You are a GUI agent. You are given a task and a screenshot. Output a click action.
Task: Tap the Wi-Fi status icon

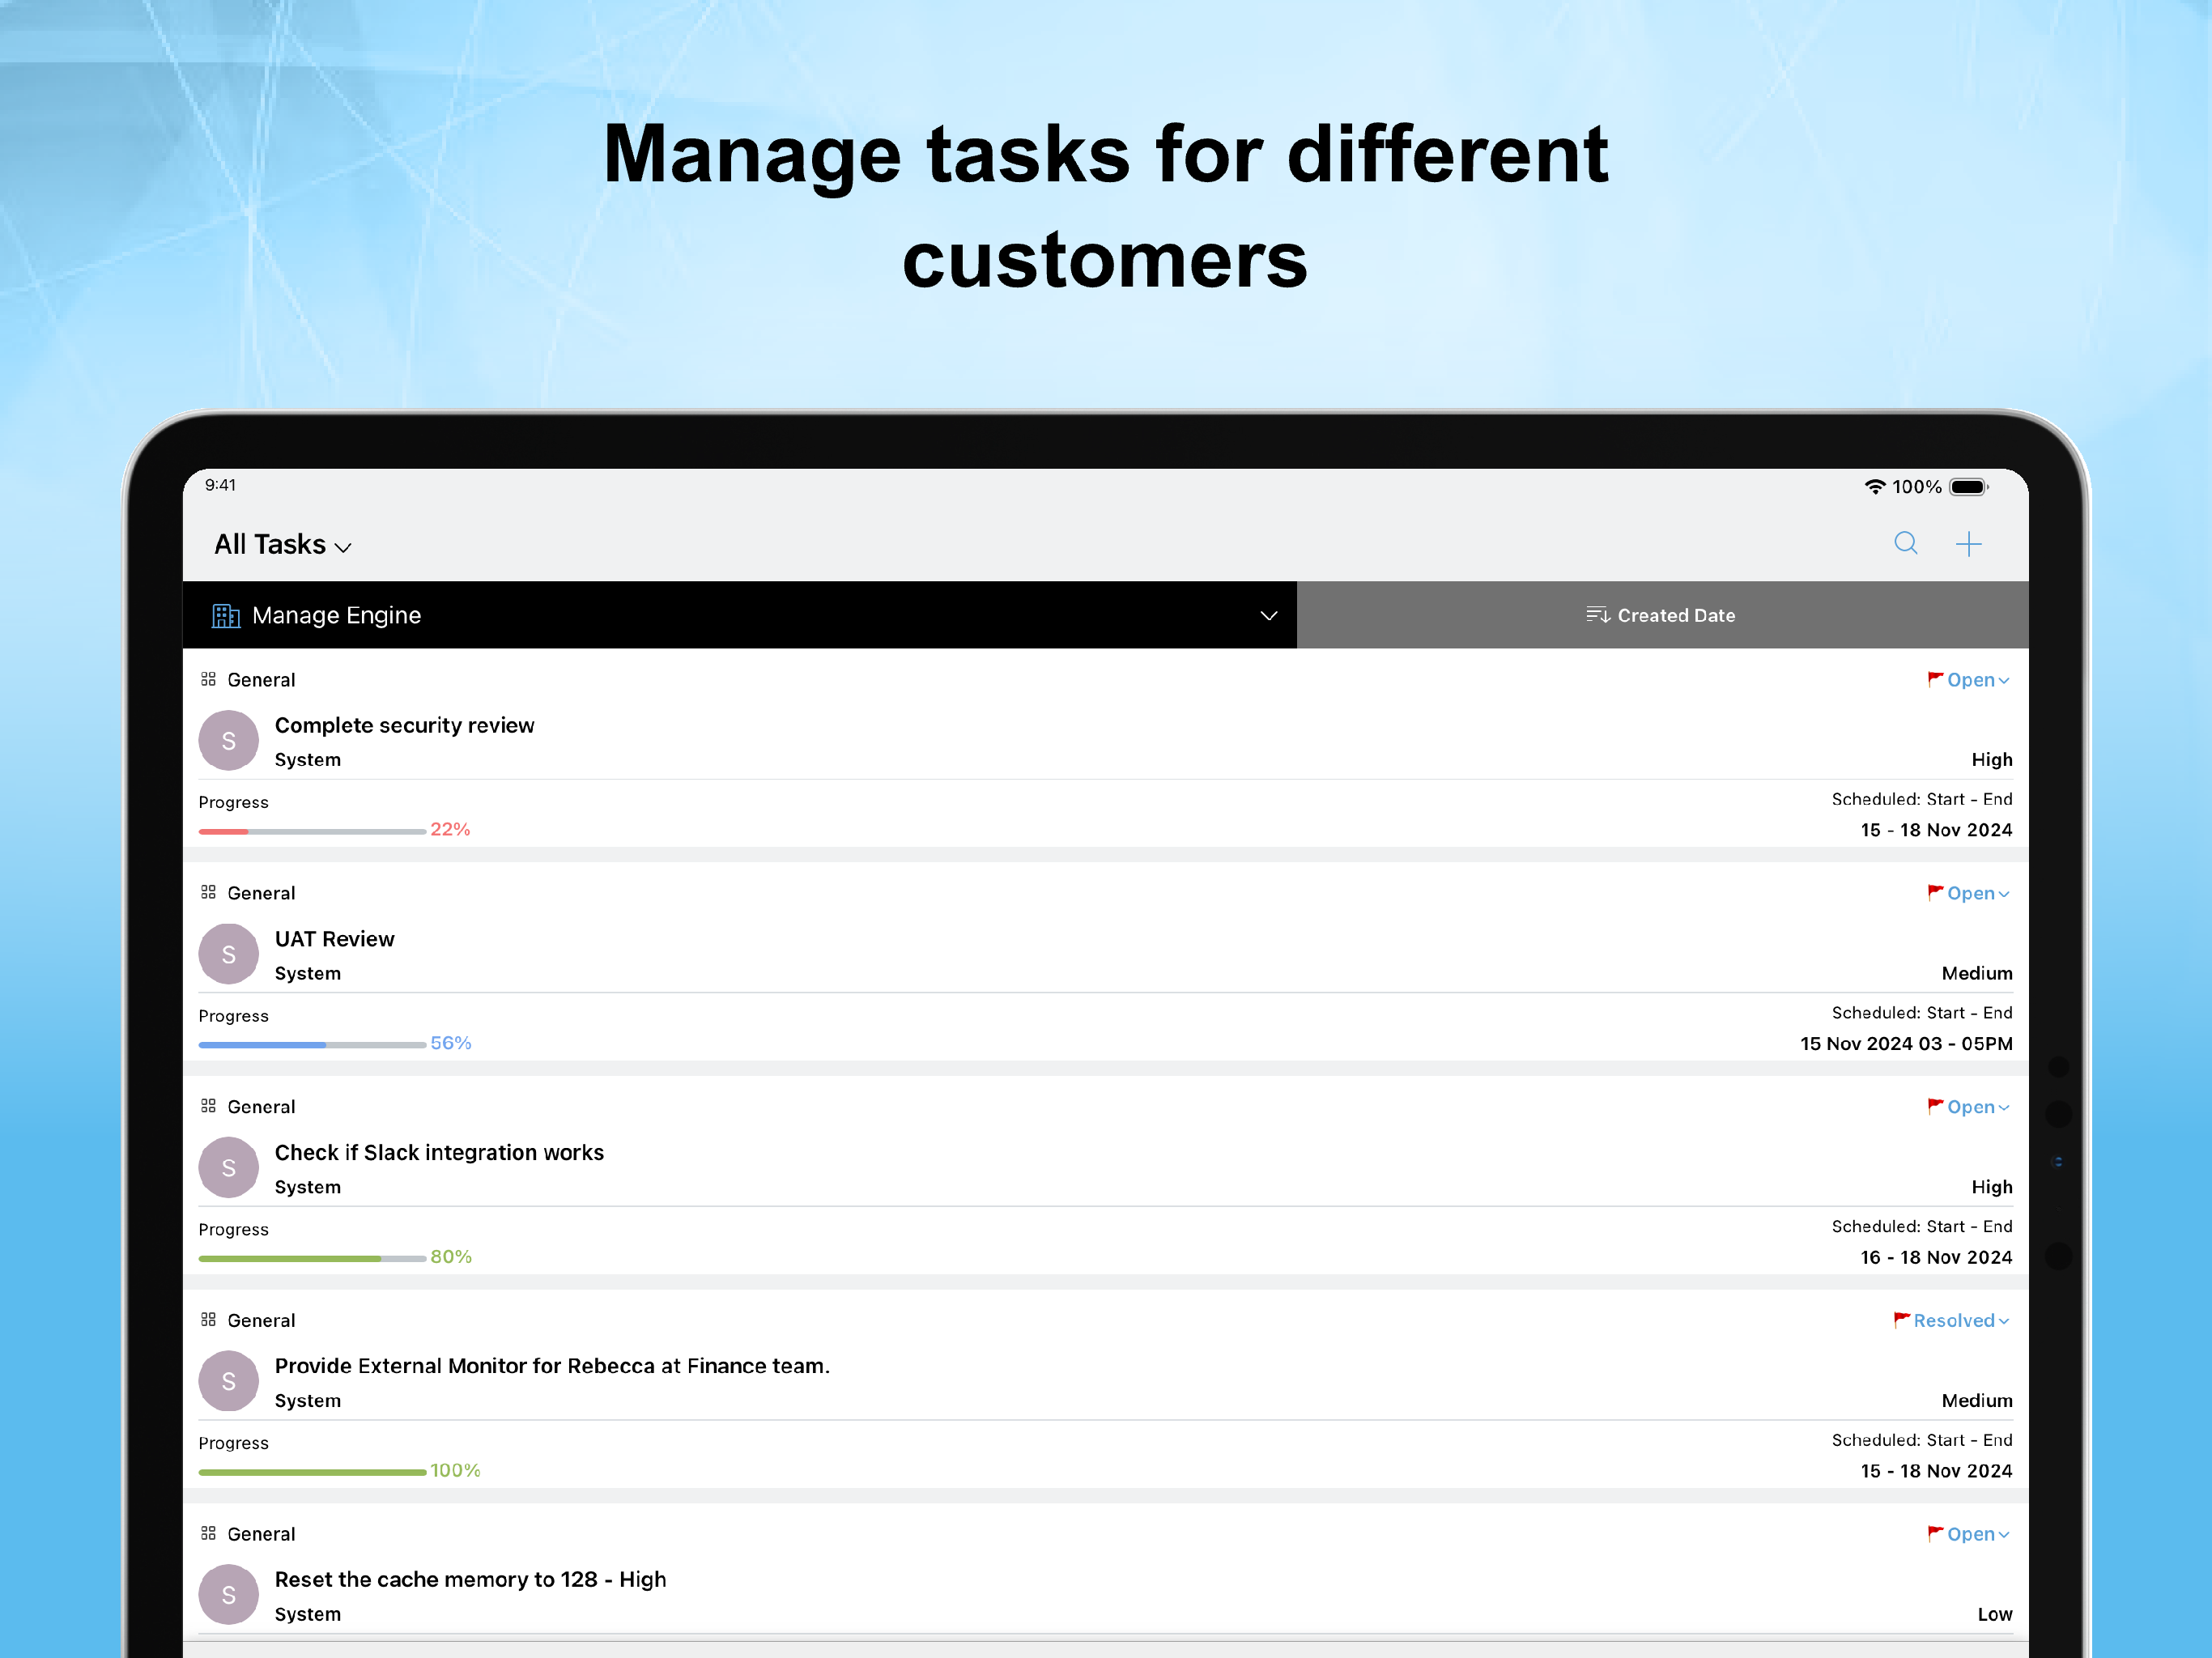click(x=1875, y=487)
